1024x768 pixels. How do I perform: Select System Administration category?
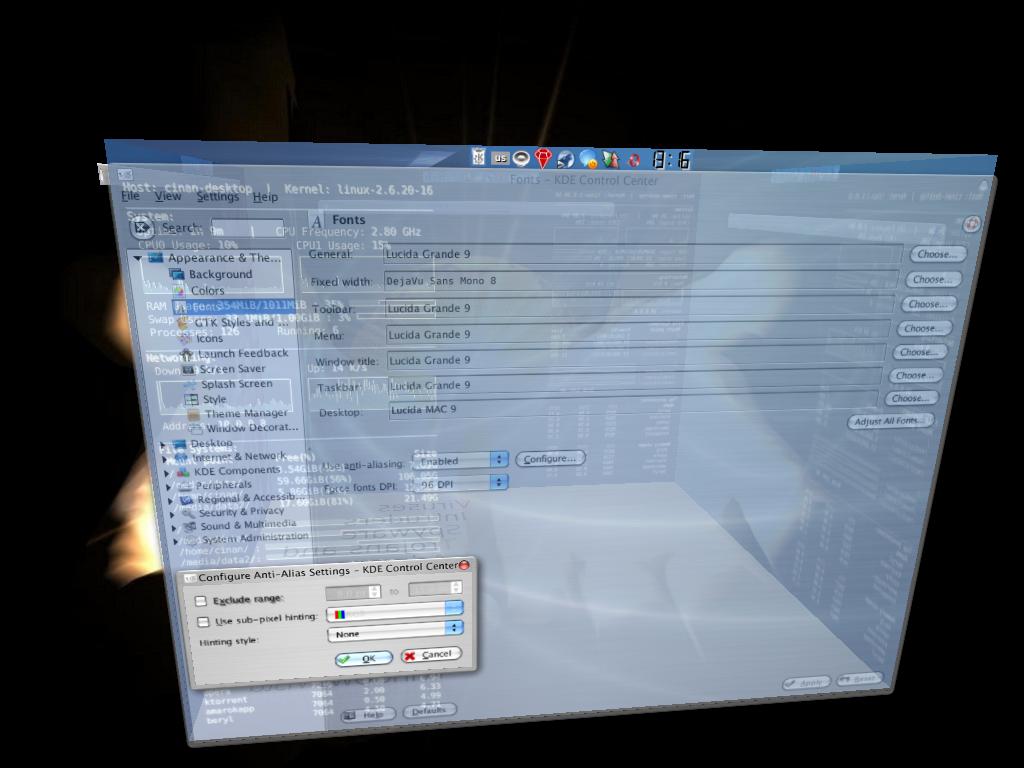(255, 537)
